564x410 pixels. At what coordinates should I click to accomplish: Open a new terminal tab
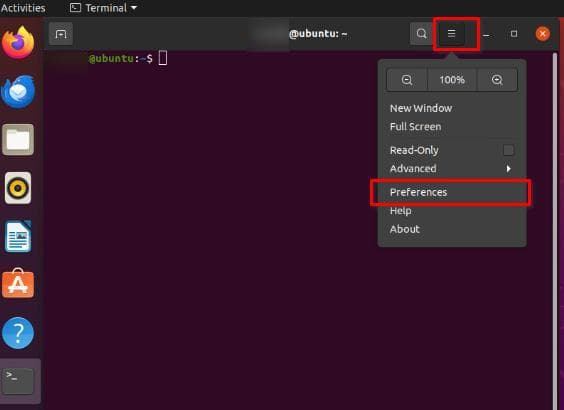(61, 34)
